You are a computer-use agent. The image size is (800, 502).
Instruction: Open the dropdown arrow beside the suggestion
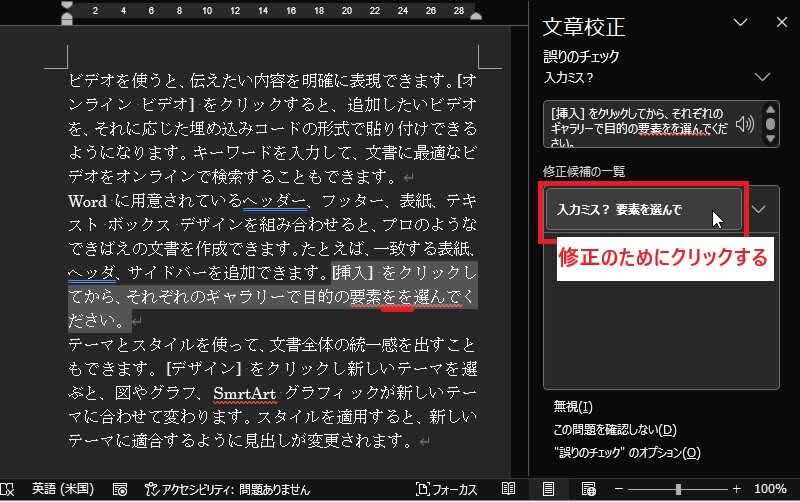(760, 210)
